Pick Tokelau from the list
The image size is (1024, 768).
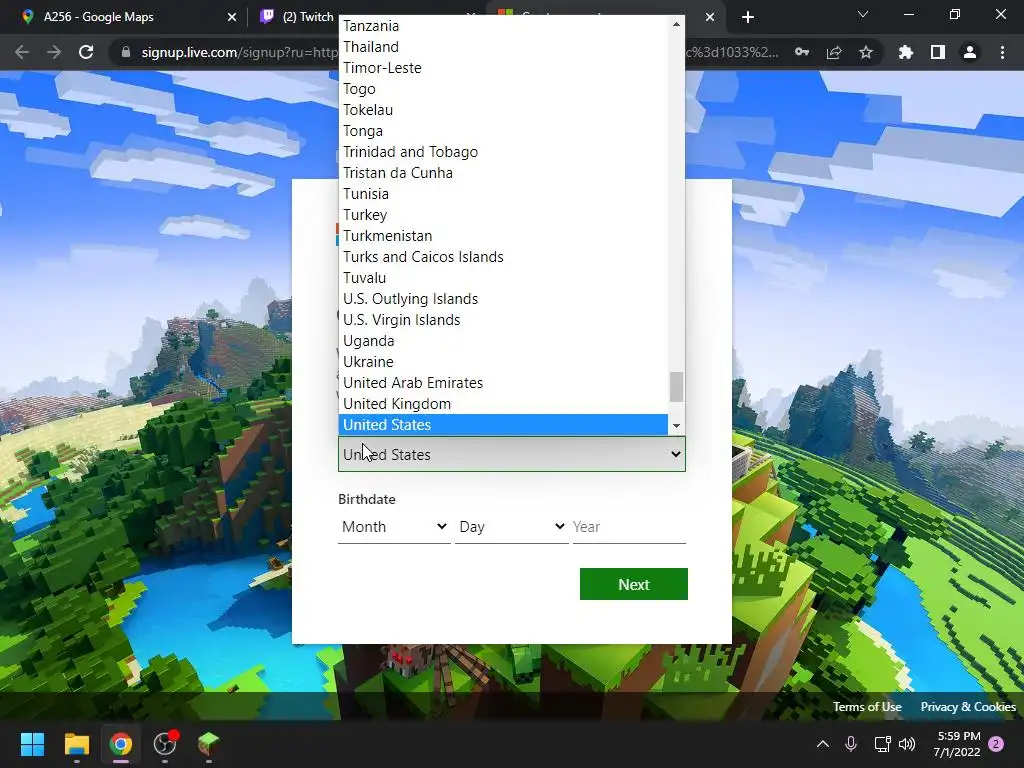coord(503,110)
